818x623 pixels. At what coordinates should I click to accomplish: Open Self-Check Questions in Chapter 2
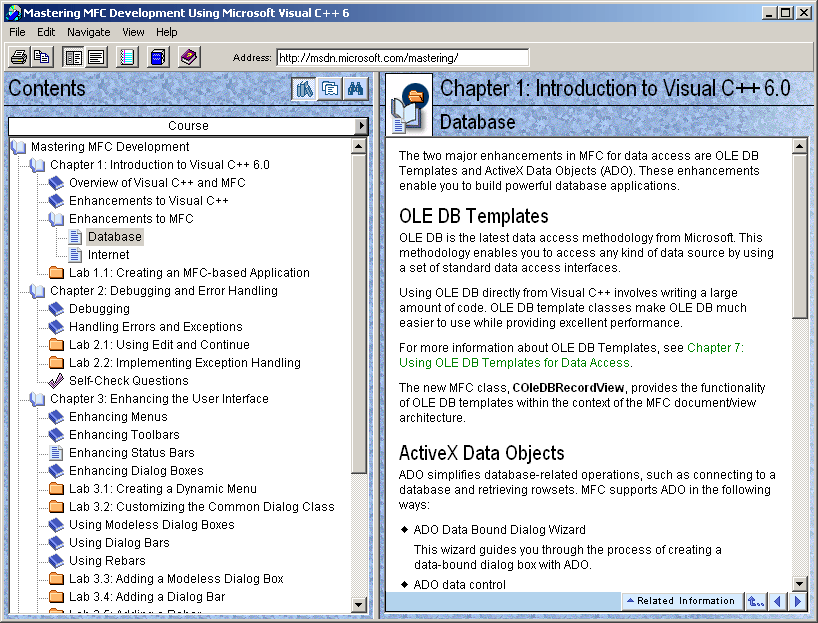pos(129,381)
